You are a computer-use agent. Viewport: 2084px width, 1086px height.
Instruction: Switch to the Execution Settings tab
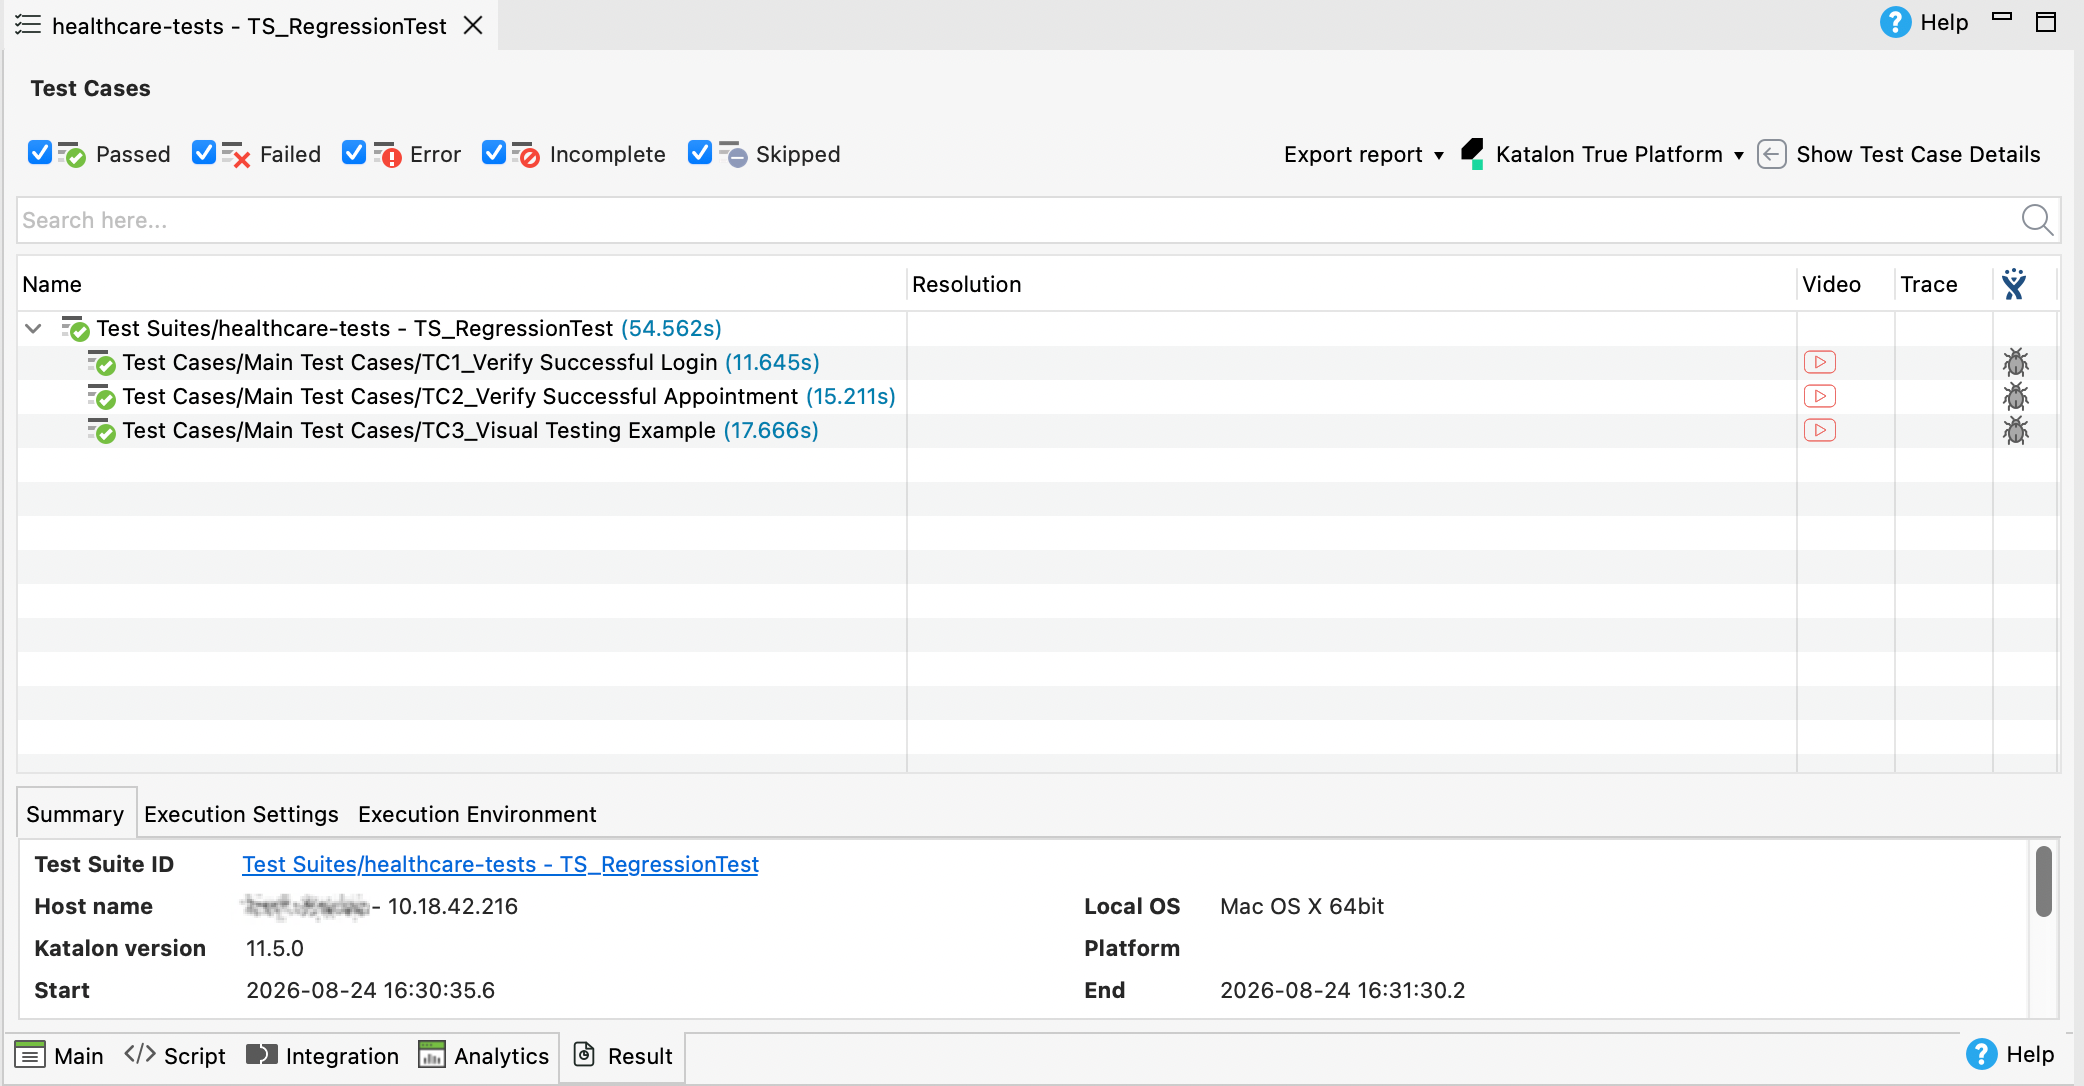click(x=241, y=814)
